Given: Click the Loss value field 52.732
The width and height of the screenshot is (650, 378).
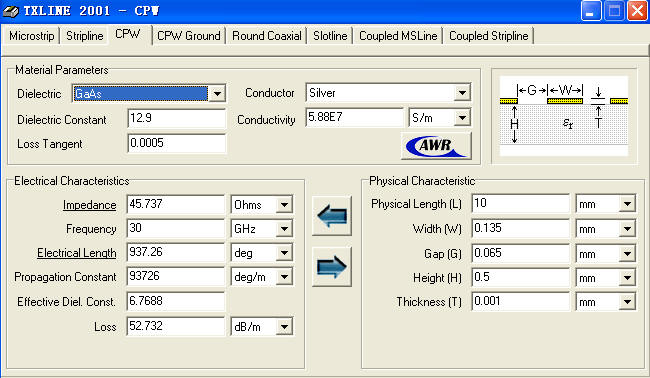Looking at the screenshot, I should point(176,326).
